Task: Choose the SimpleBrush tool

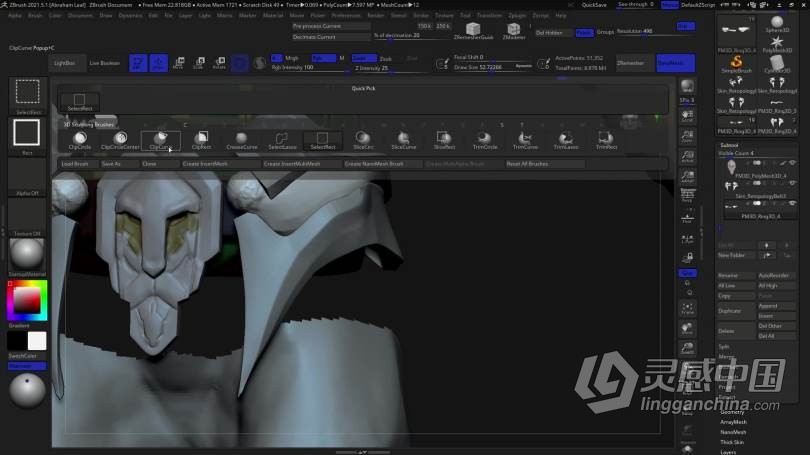Action: (736, 65)
